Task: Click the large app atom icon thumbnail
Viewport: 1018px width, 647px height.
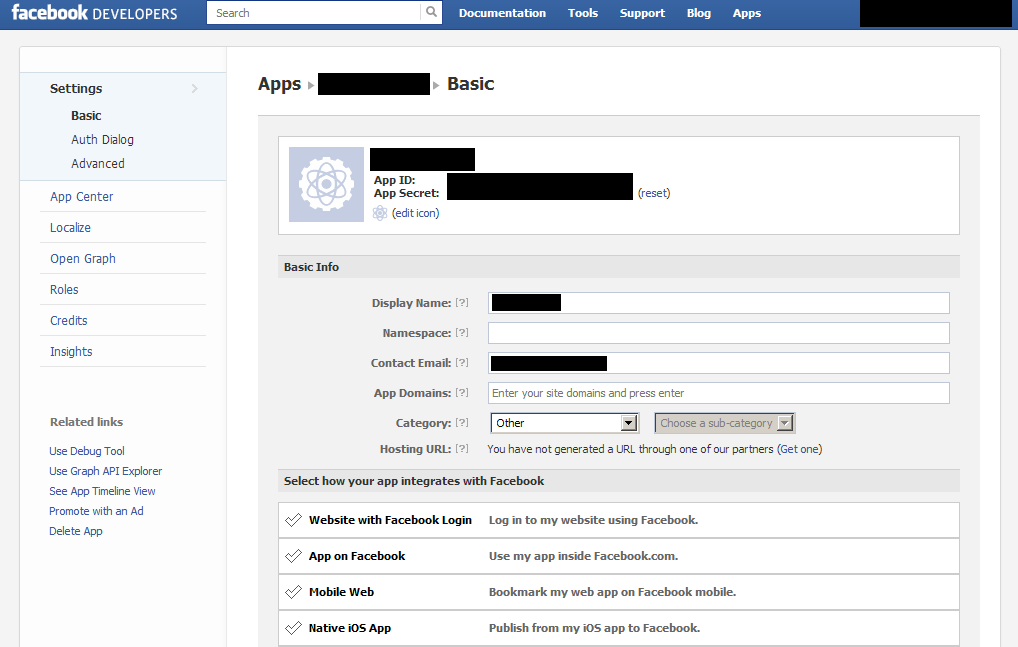Action: (326, 184)
